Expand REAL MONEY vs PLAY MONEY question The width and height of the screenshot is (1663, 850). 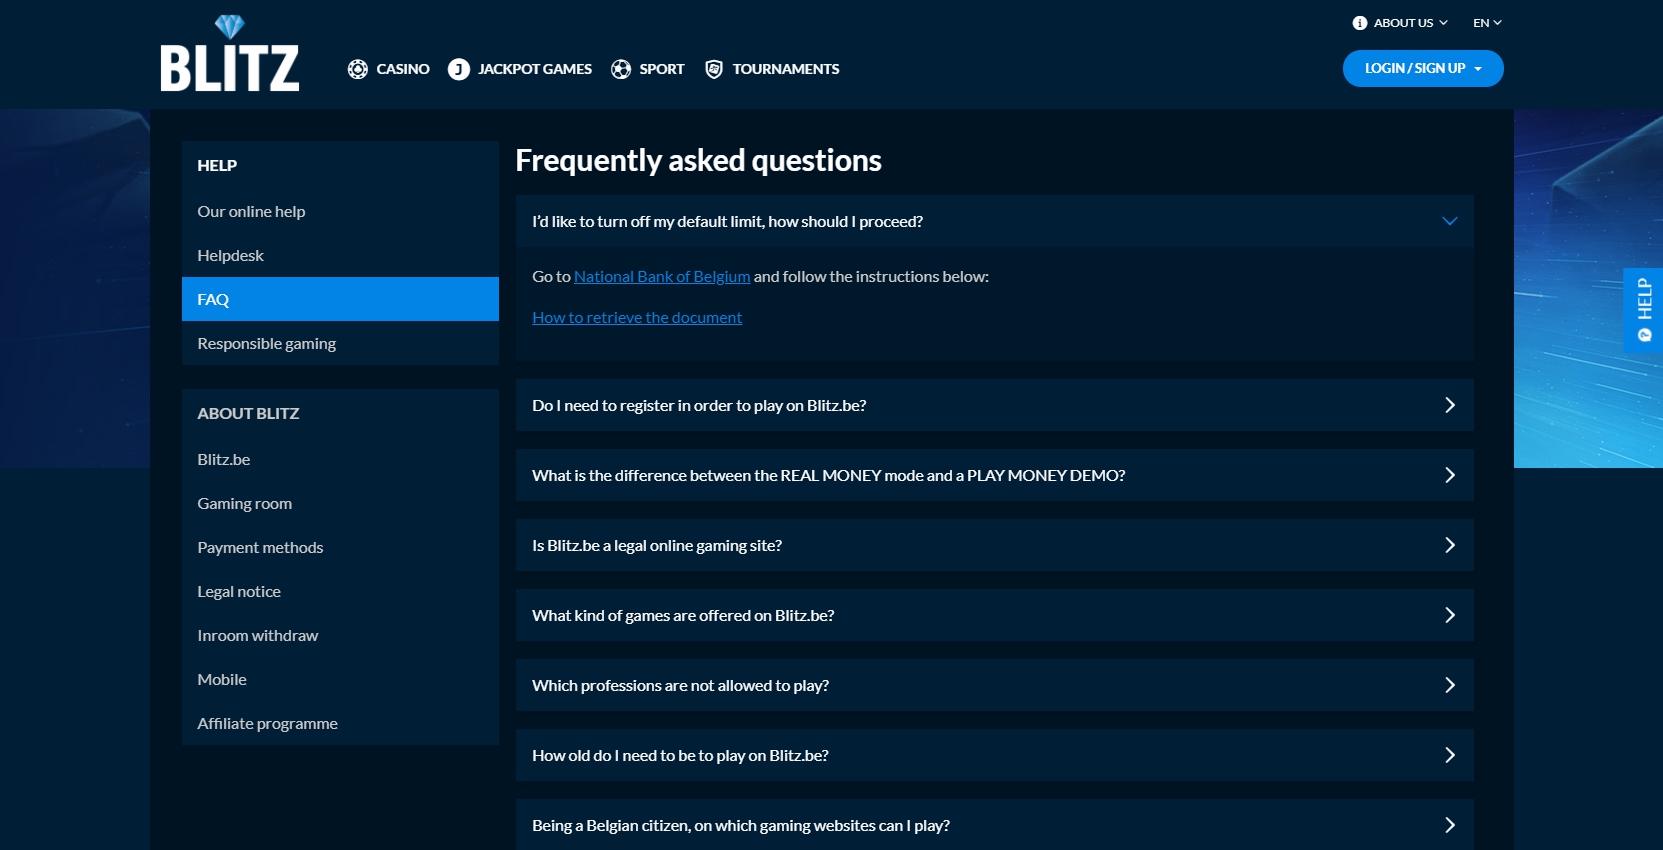pyautogui.click(x=995, y=475)
